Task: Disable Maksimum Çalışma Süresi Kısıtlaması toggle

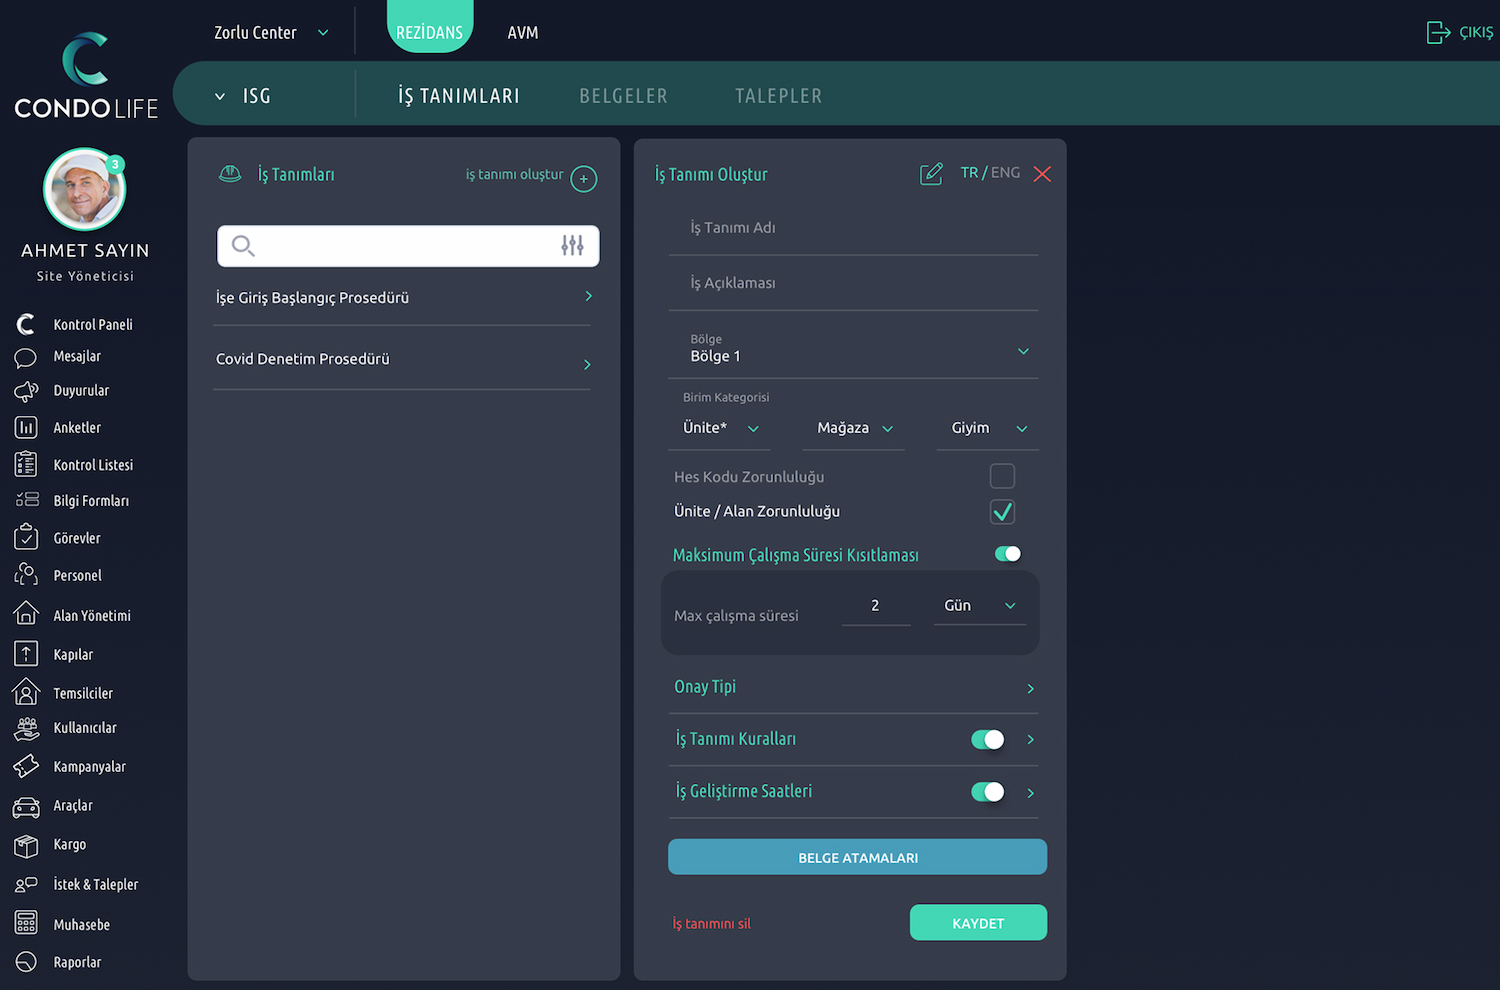Action: tap(1007, 554)
